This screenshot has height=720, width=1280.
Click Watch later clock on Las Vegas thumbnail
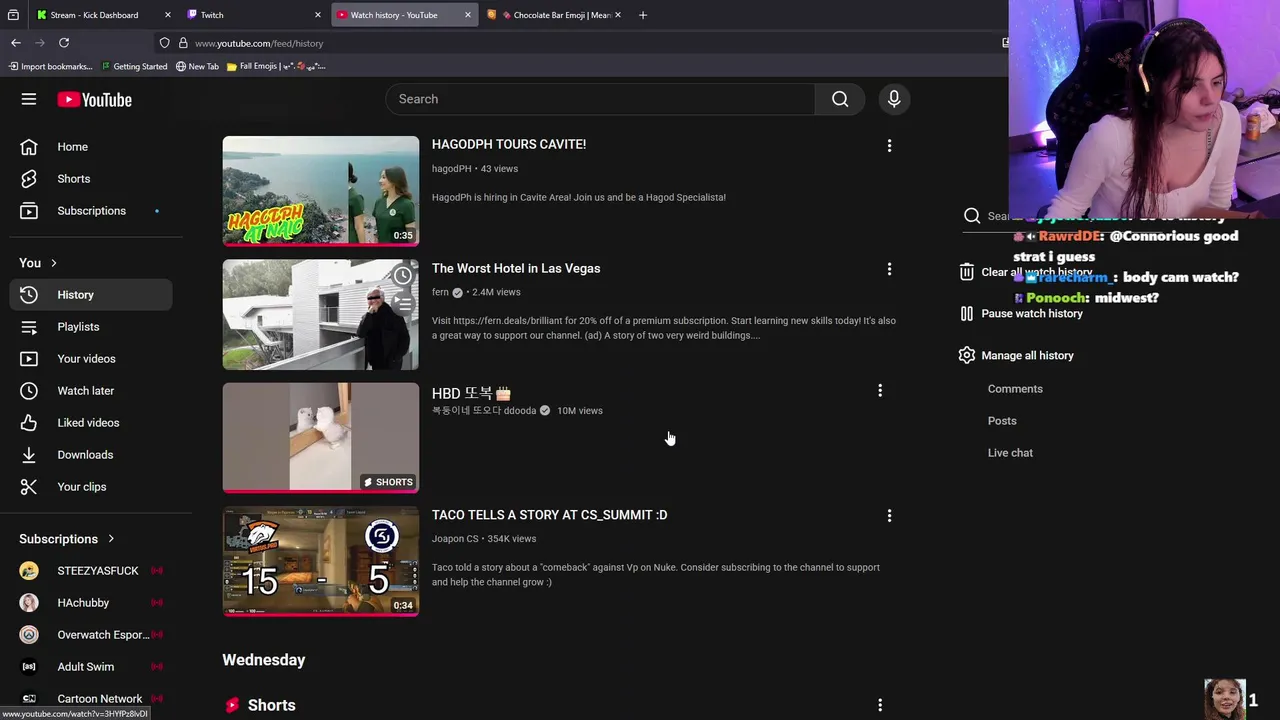[x=403, y=276]
